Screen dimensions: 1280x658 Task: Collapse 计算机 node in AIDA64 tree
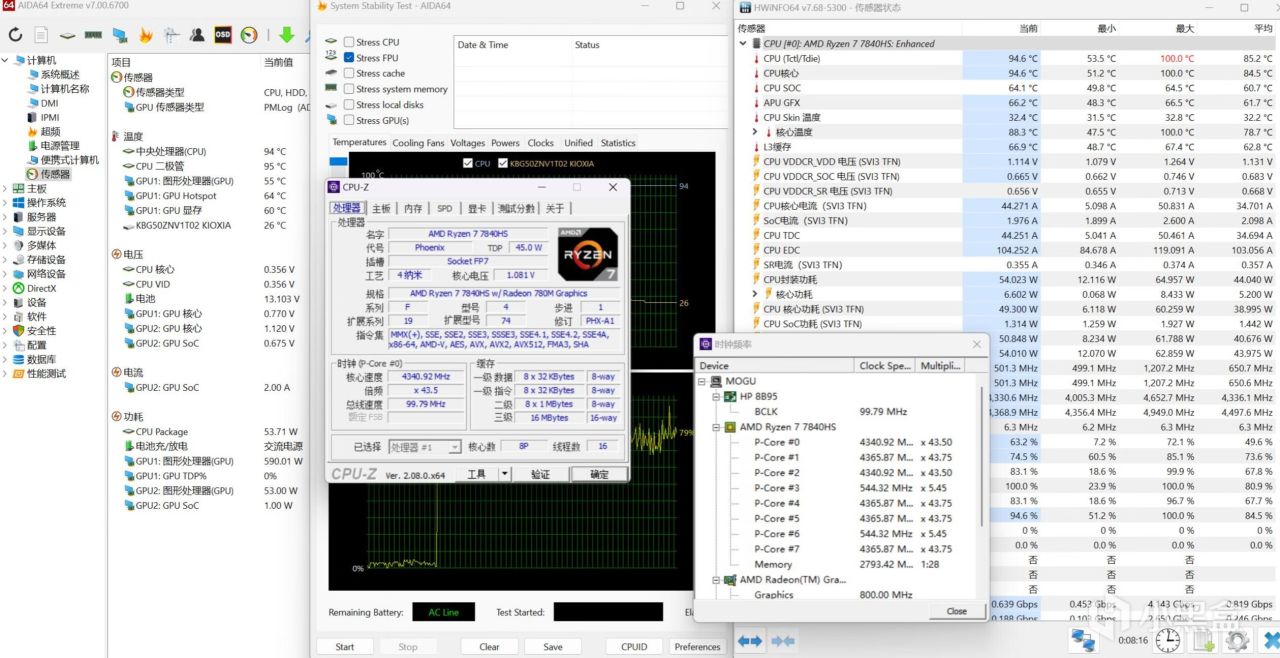pos(5,60)
